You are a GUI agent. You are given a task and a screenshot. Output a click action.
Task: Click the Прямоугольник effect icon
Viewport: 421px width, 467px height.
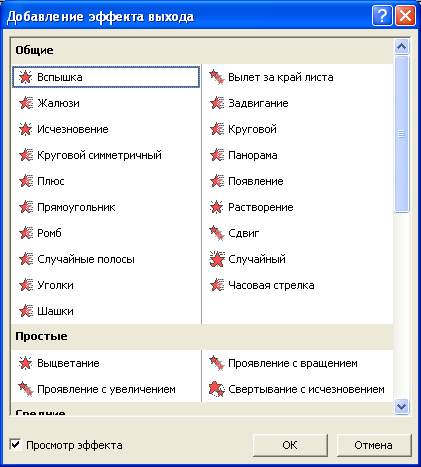coord(26,207)
